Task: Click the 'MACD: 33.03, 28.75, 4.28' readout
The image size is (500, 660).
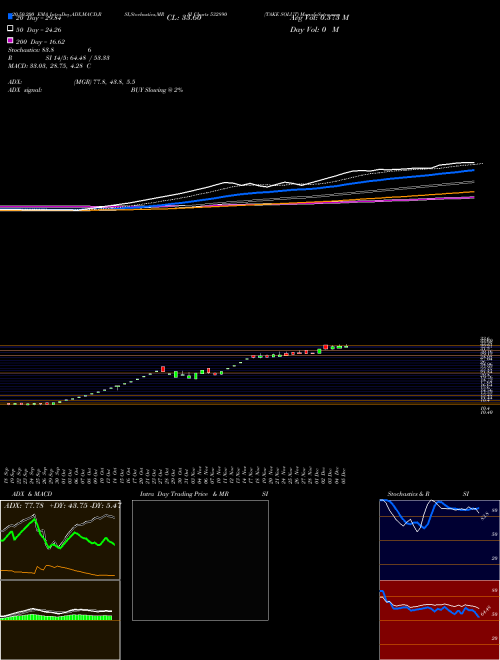Action: click(x=46, y=66)
